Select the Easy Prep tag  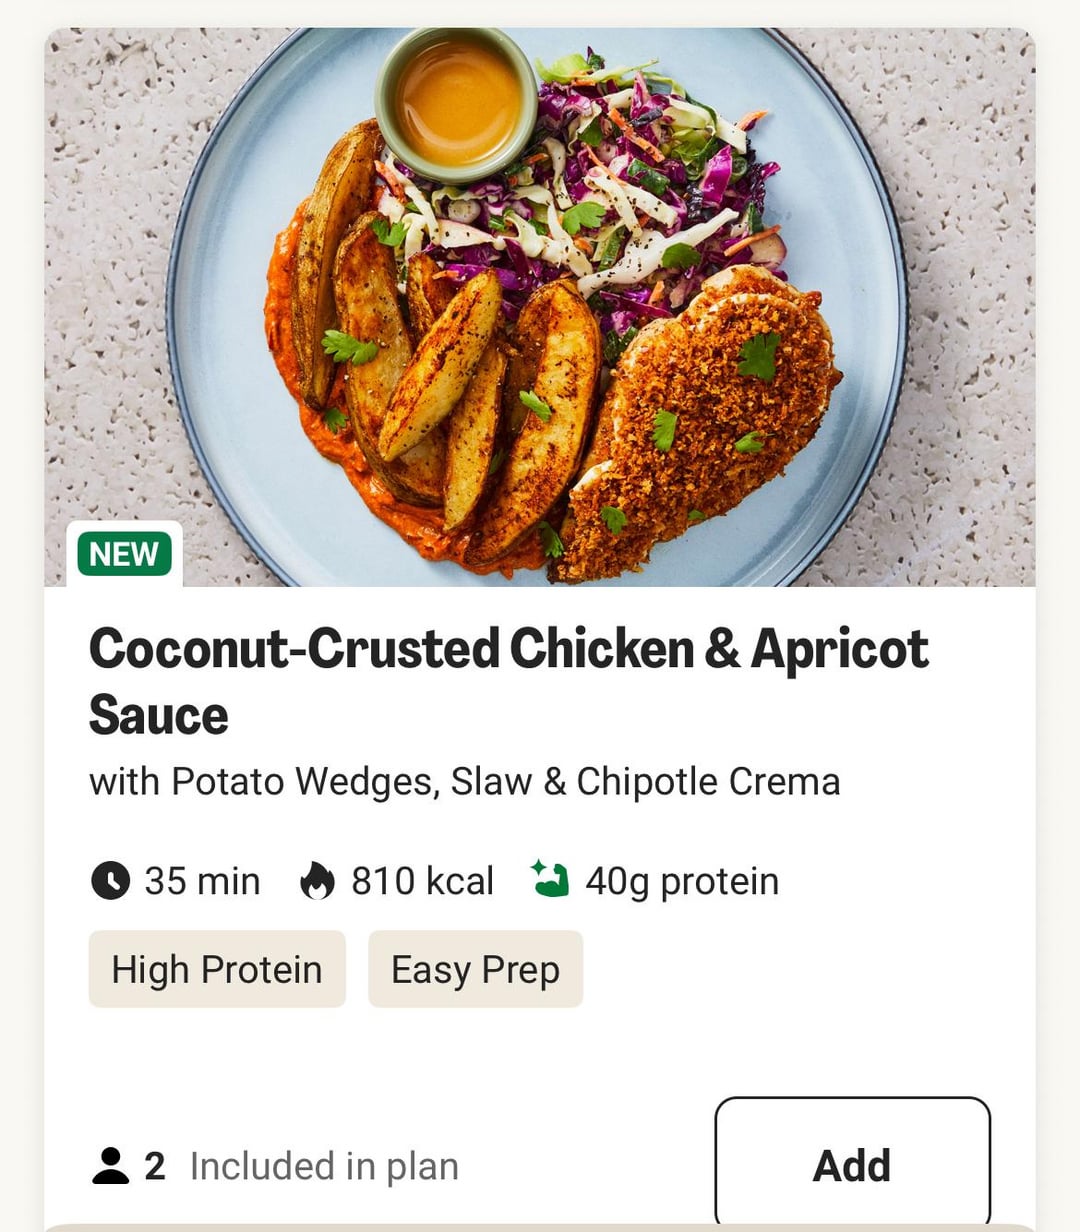pos(475,969)
